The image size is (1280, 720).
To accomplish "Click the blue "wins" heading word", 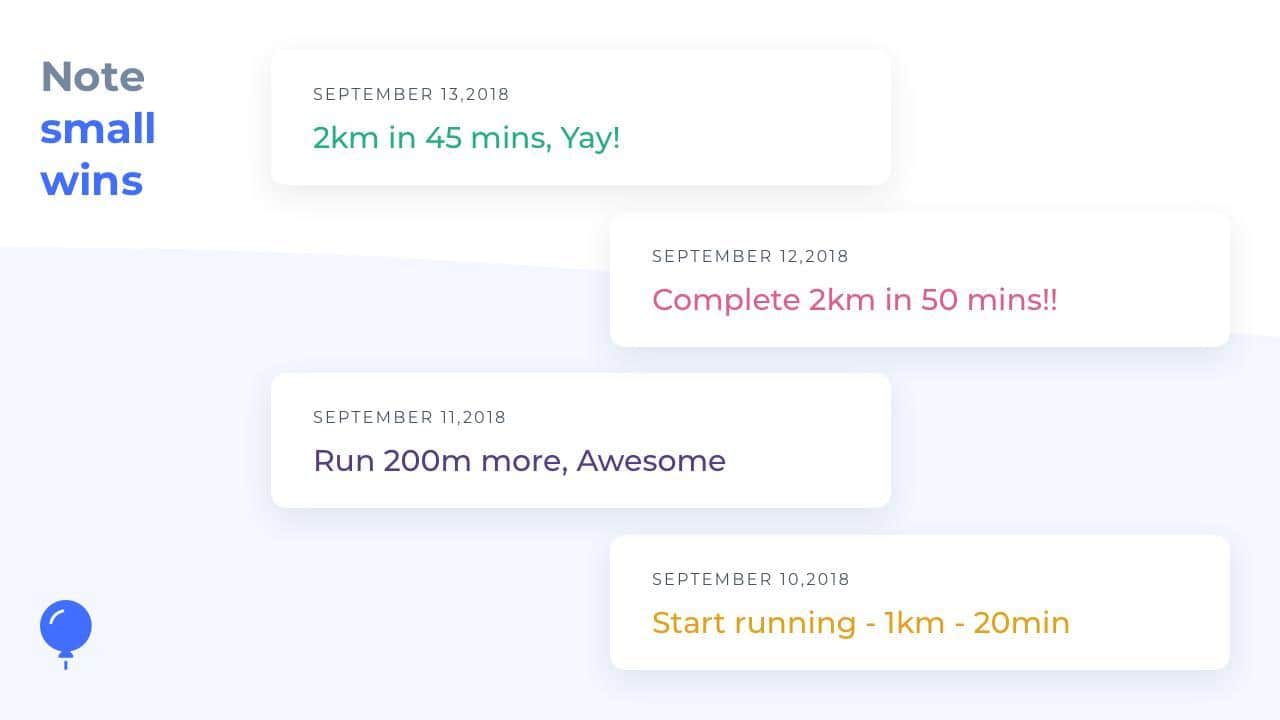I will point(92,181).
